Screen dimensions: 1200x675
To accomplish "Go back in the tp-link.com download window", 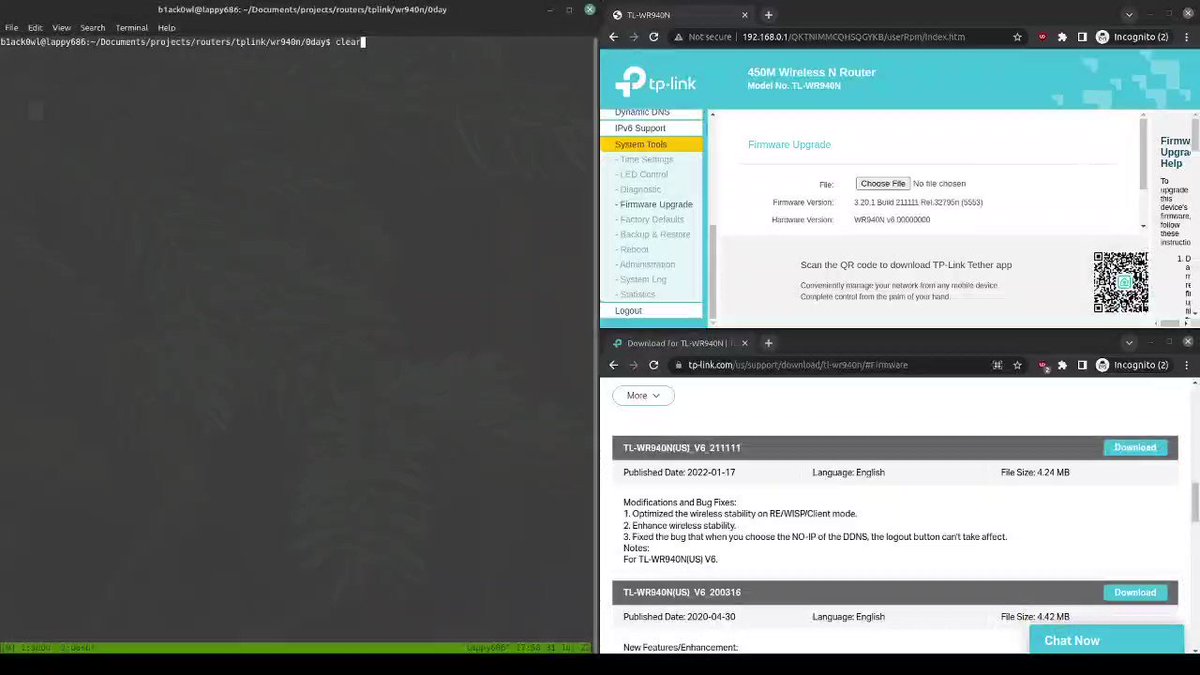I will pos(614,365).
